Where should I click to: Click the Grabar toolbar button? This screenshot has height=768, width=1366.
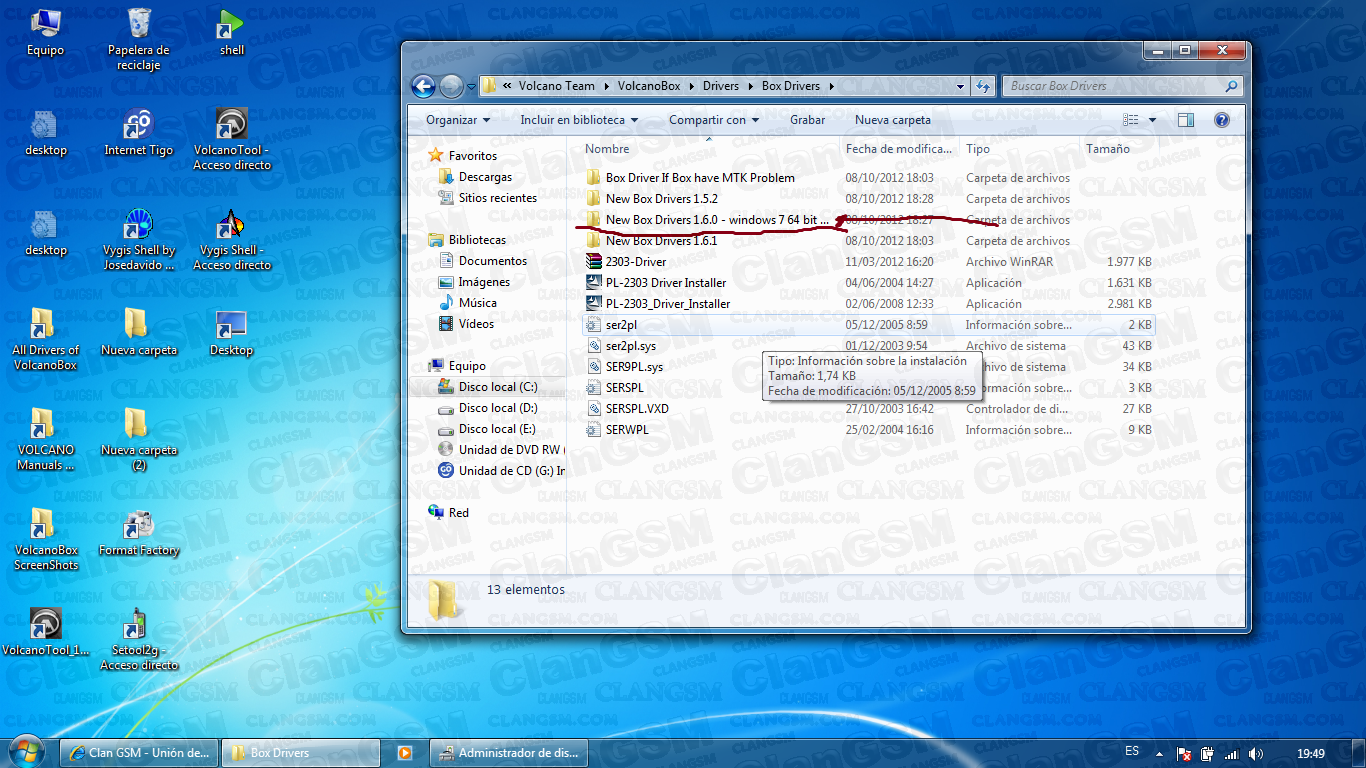[x=807, y=120]
